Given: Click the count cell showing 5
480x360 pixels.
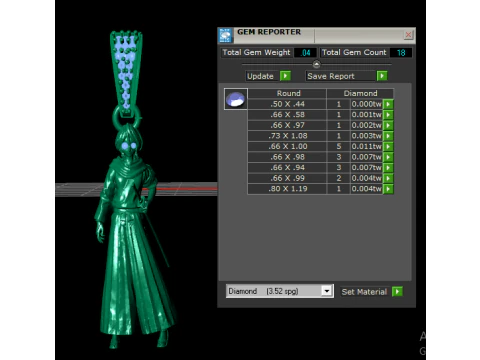Looking at the screenshot, I should point(338,146).
